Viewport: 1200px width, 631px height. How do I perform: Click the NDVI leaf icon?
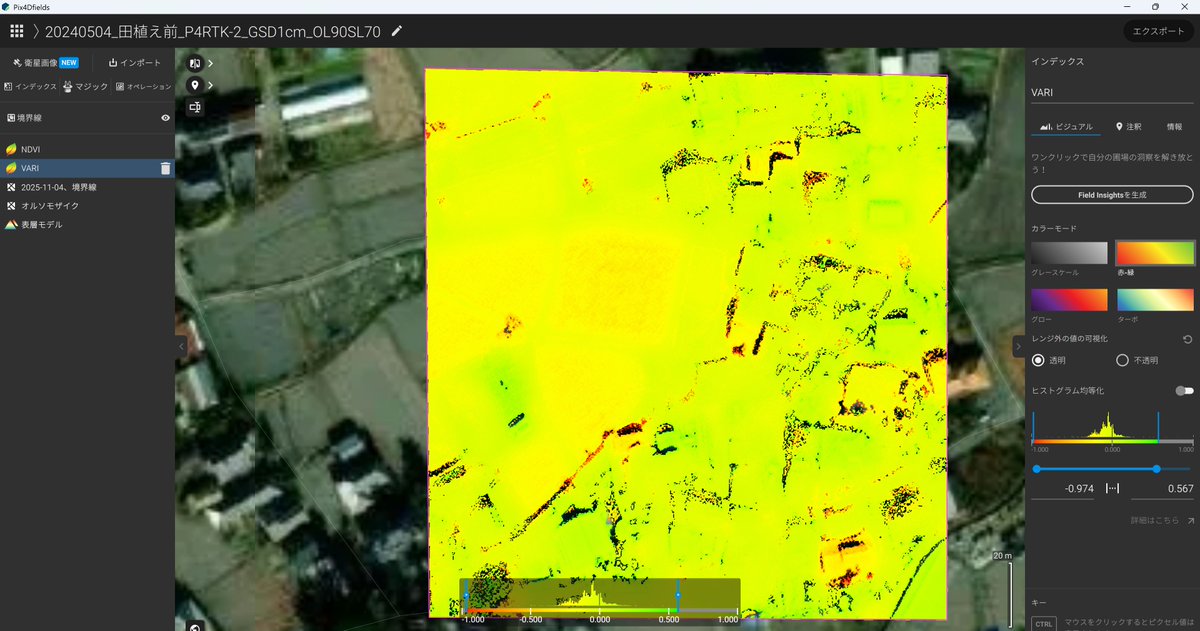[x=11, y=149]
